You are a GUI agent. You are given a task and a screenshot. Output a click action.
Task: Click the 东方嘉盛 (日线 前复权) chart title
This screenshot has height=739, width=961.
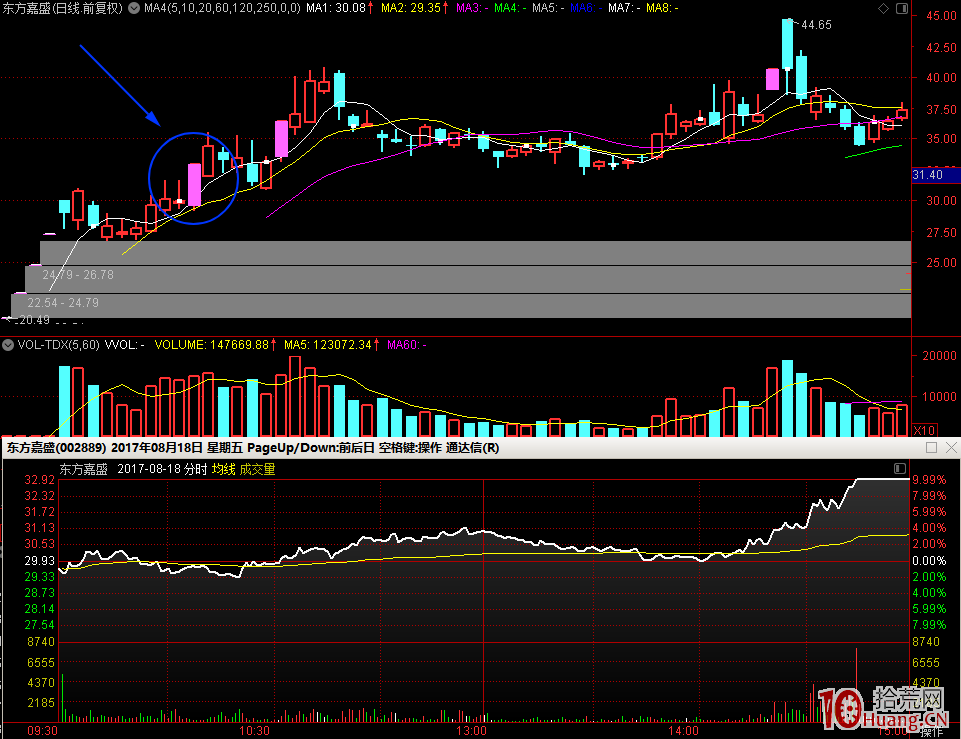62,8
